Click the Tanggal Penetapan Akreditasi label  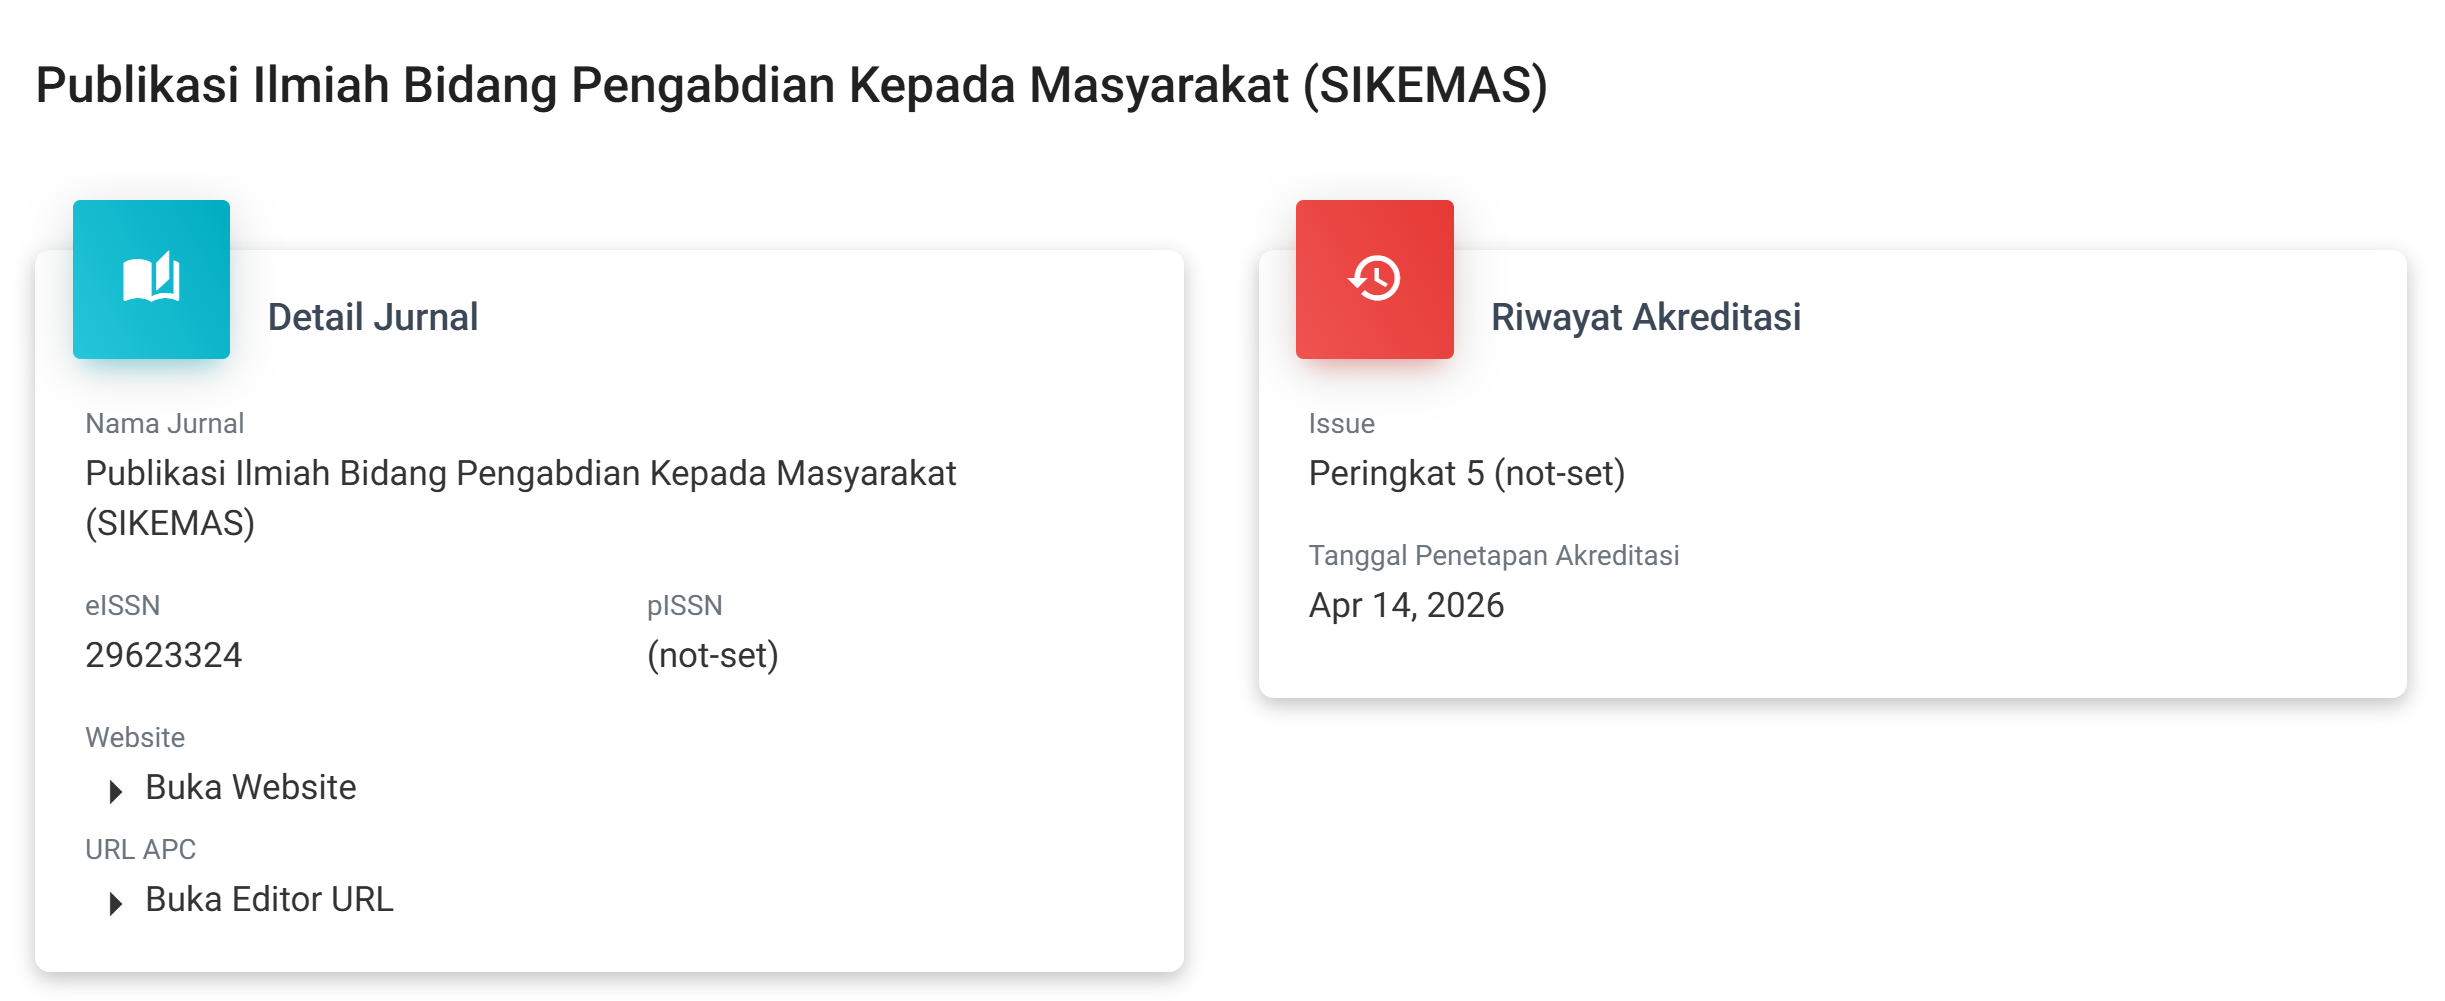click(x=1493, y=556)
